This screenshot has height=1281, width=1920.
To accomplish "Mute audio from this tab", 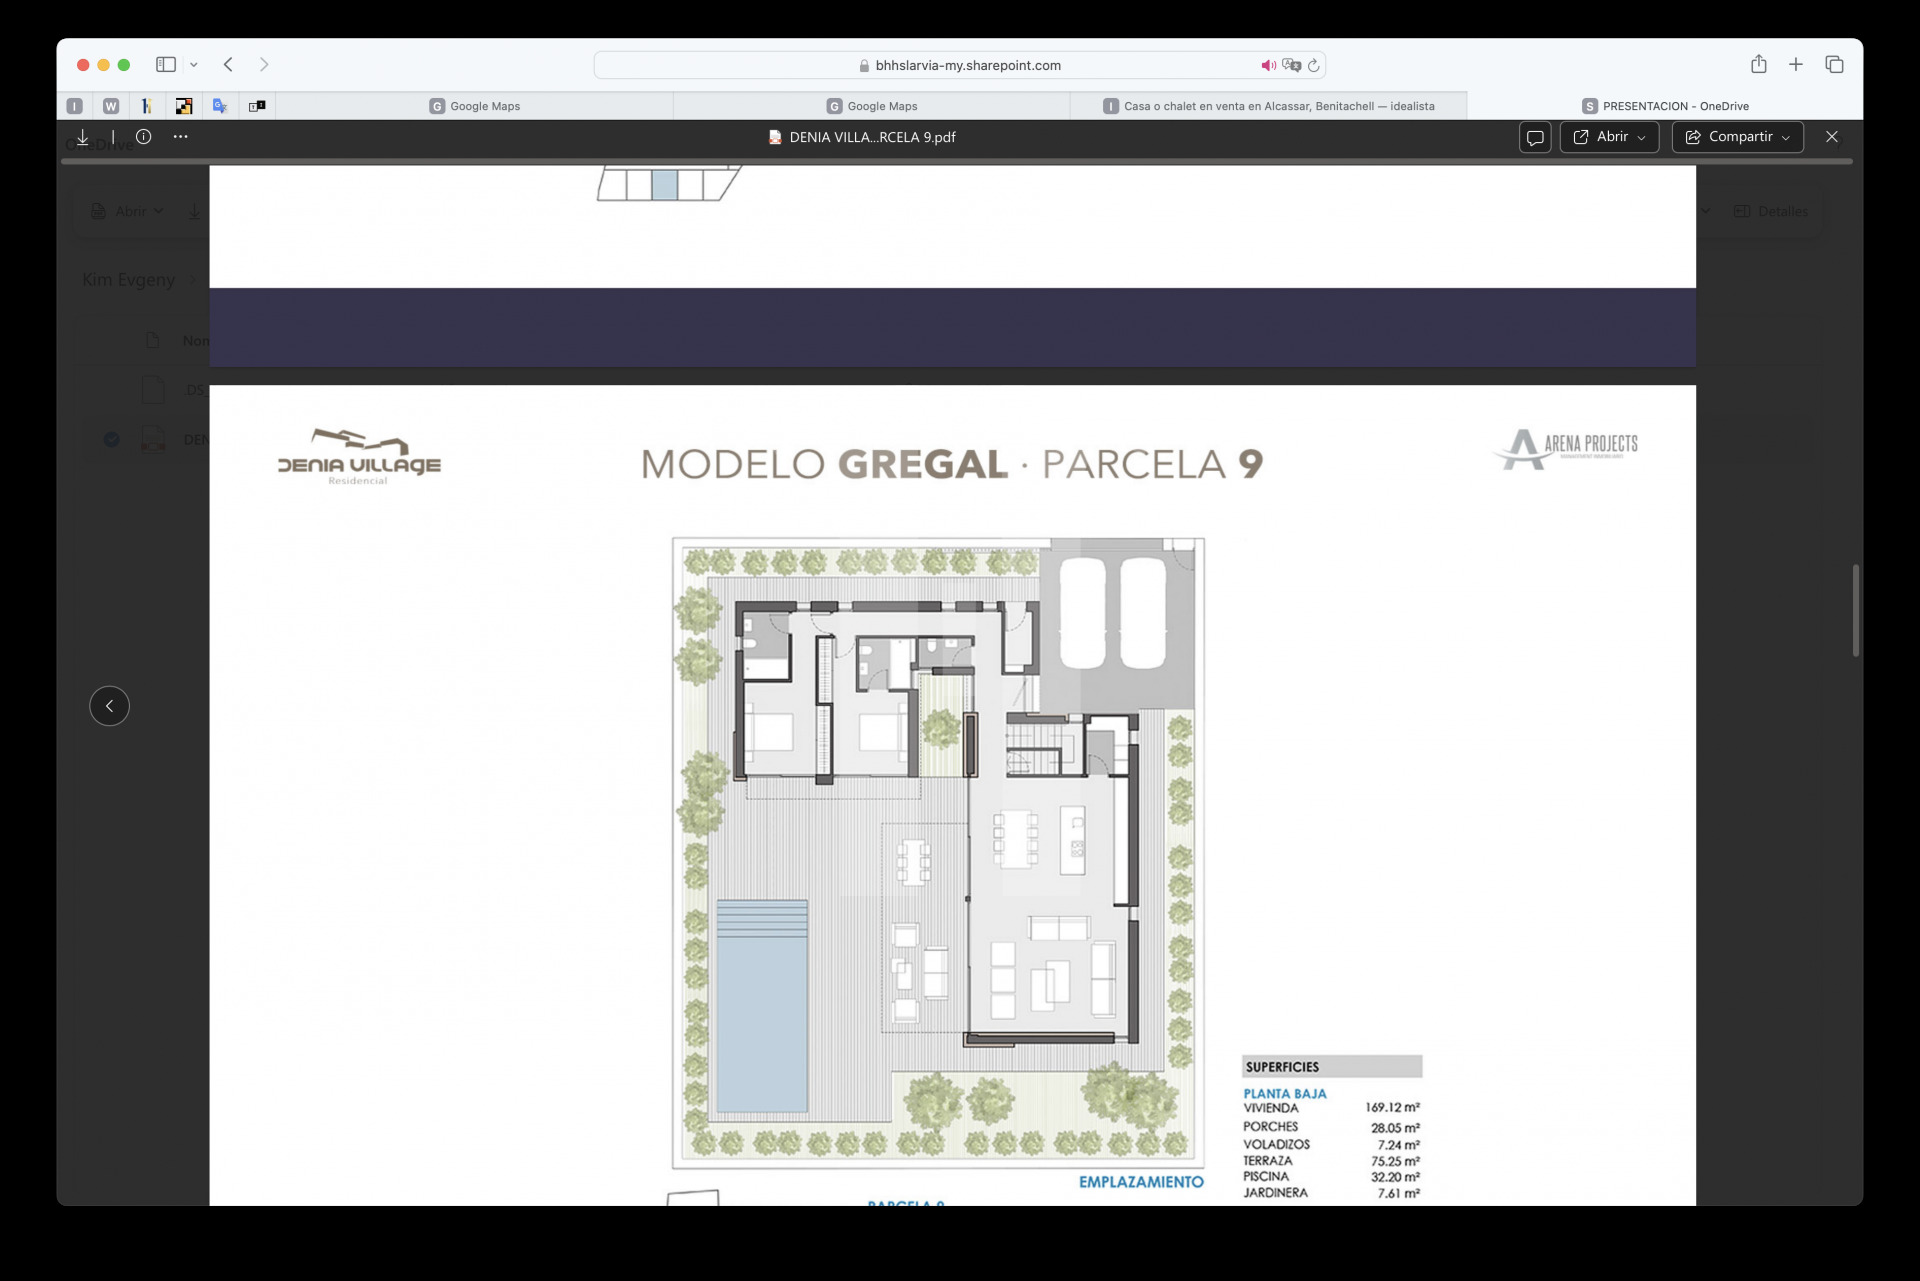I will pos(1268,65).
